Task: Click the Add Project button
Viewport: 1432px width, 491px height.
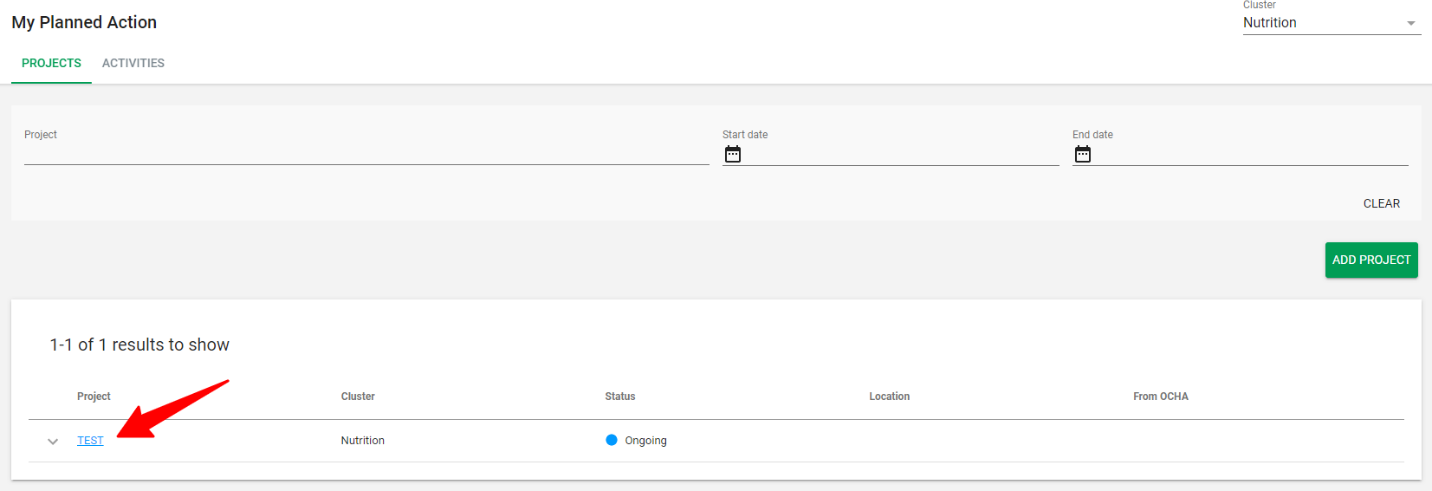Action: (1371, 260)
